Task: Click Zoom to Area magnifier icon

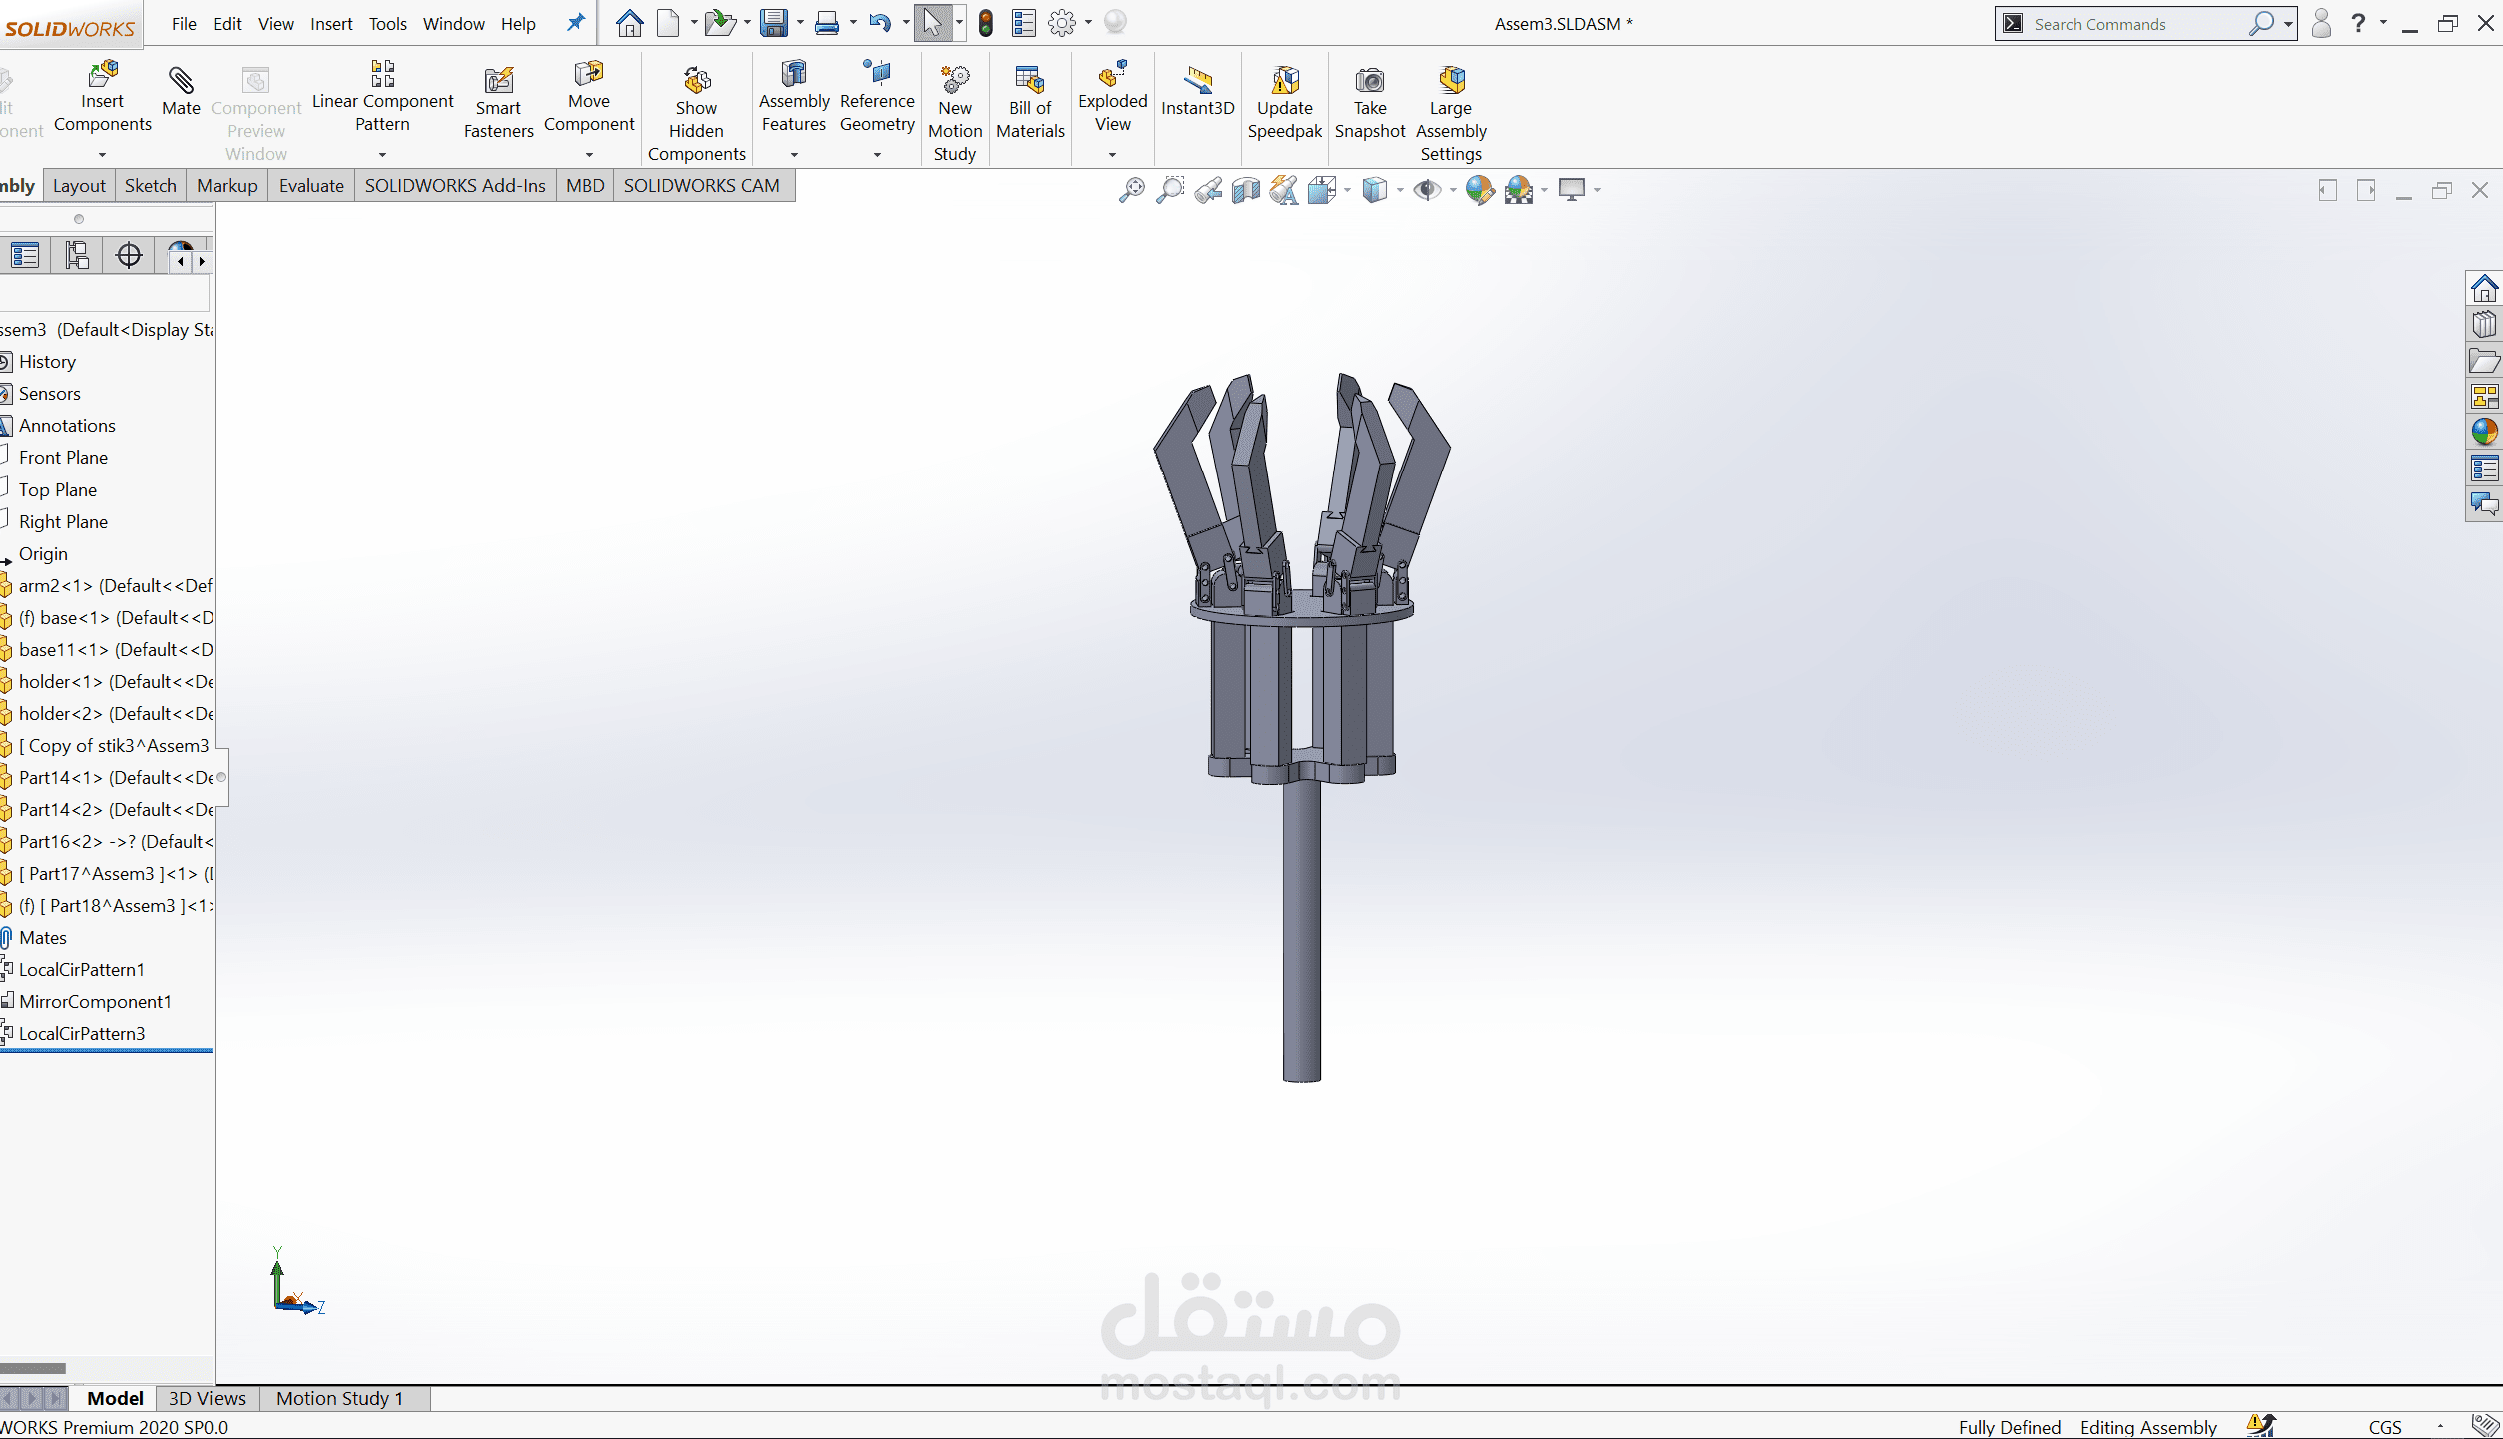Action: pyautogui.click(x=1169, y=190)
